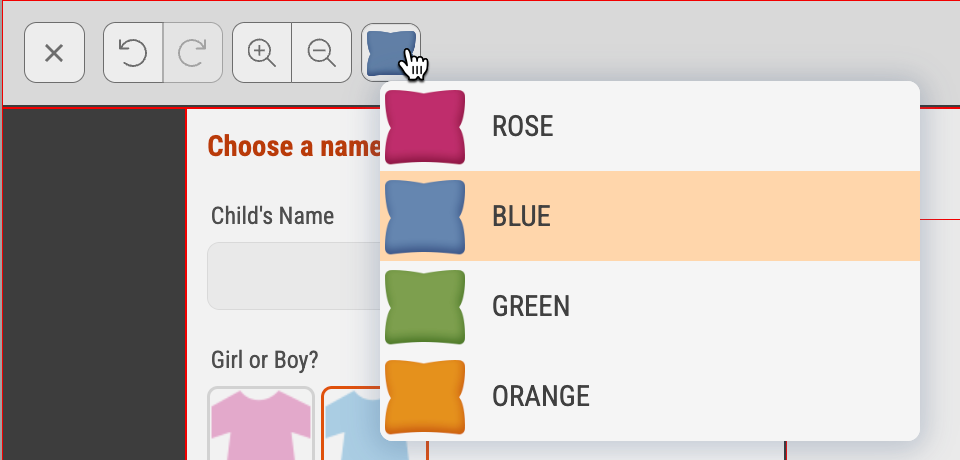Click the green pillow icon
This screenshot has width=960, height=460.
pyautogui.click(x=425, y=307)
